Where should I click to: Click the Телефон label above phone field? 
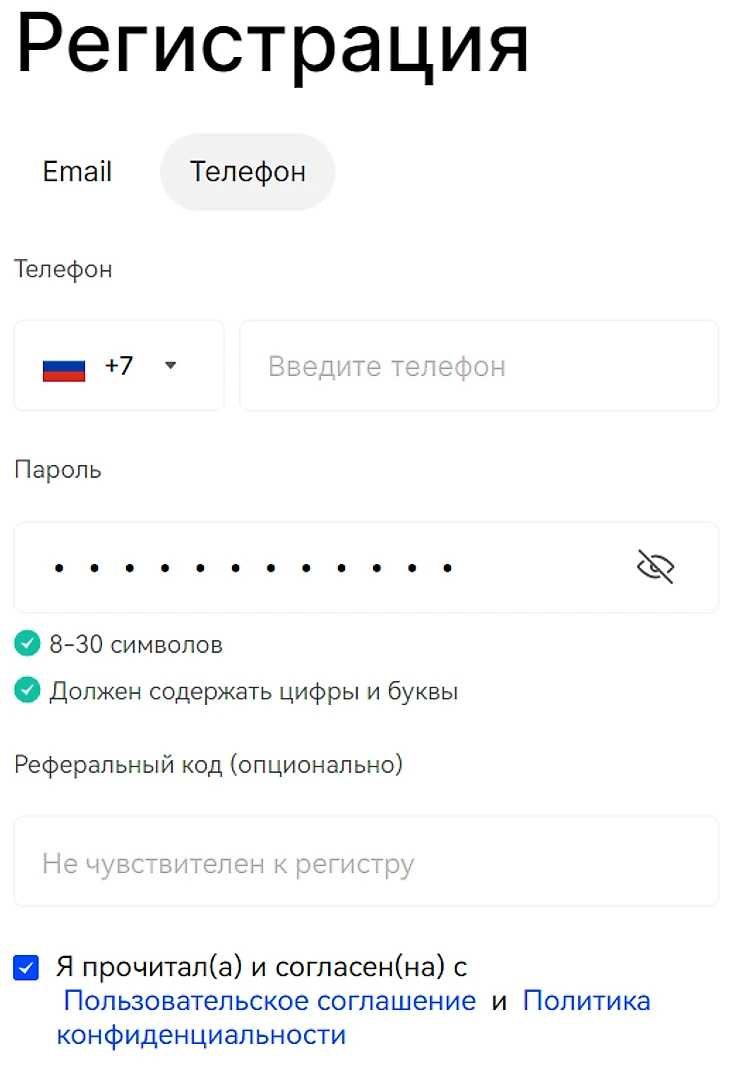tap(63, 269)
